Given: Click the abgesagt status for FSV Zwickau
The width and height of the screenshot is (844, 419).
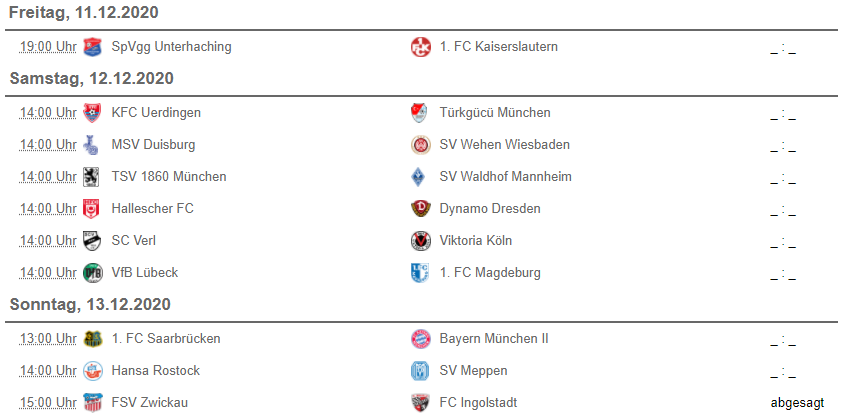Looking at the screenshot, I should pos(797,403).
